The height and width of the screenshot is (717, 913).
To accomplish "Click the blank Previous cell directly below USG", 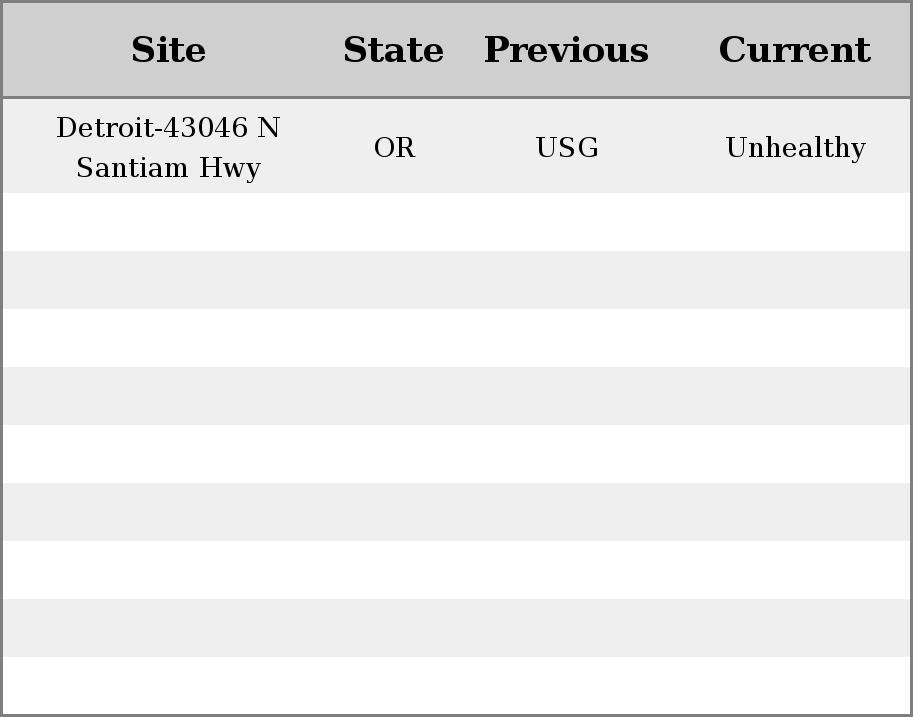I will coord(567,222).
